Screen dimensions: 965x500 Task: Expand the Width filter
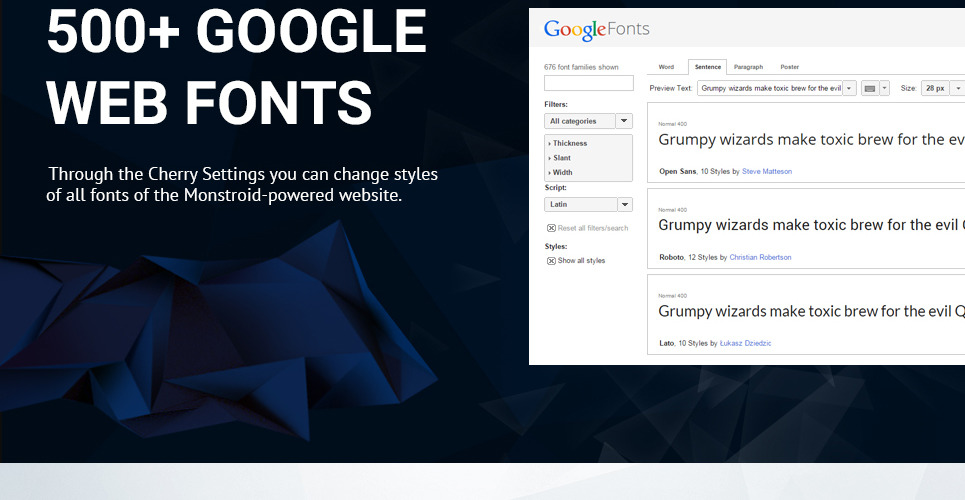coord(563,172)
